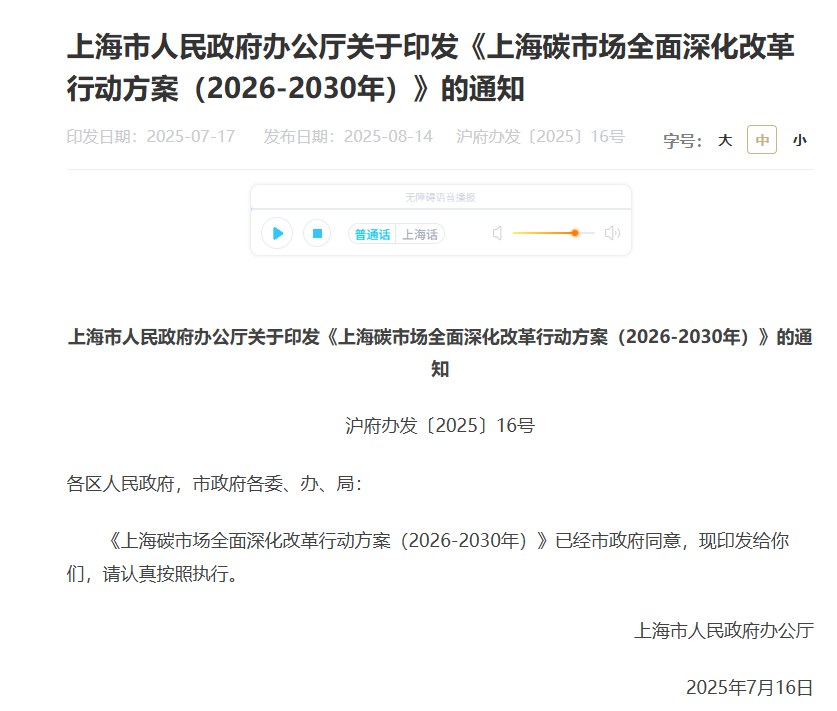Click the high volume speaker icon
This screenshot has width=837, height=711.
pos(612,233)
